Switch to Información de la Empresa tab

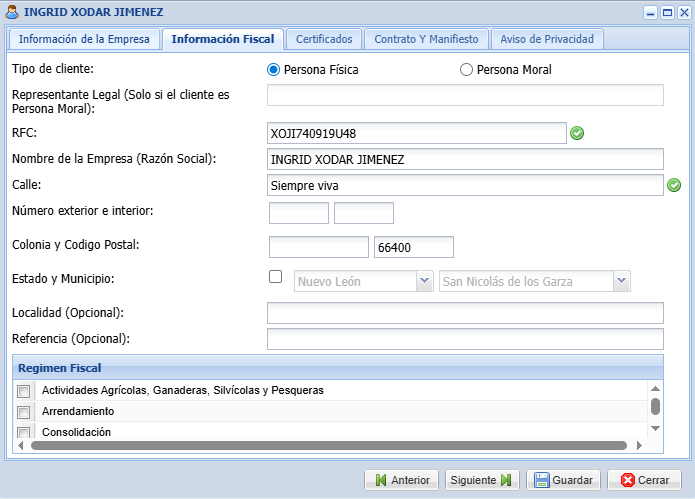pyautogui.click(x=85, y=39)
